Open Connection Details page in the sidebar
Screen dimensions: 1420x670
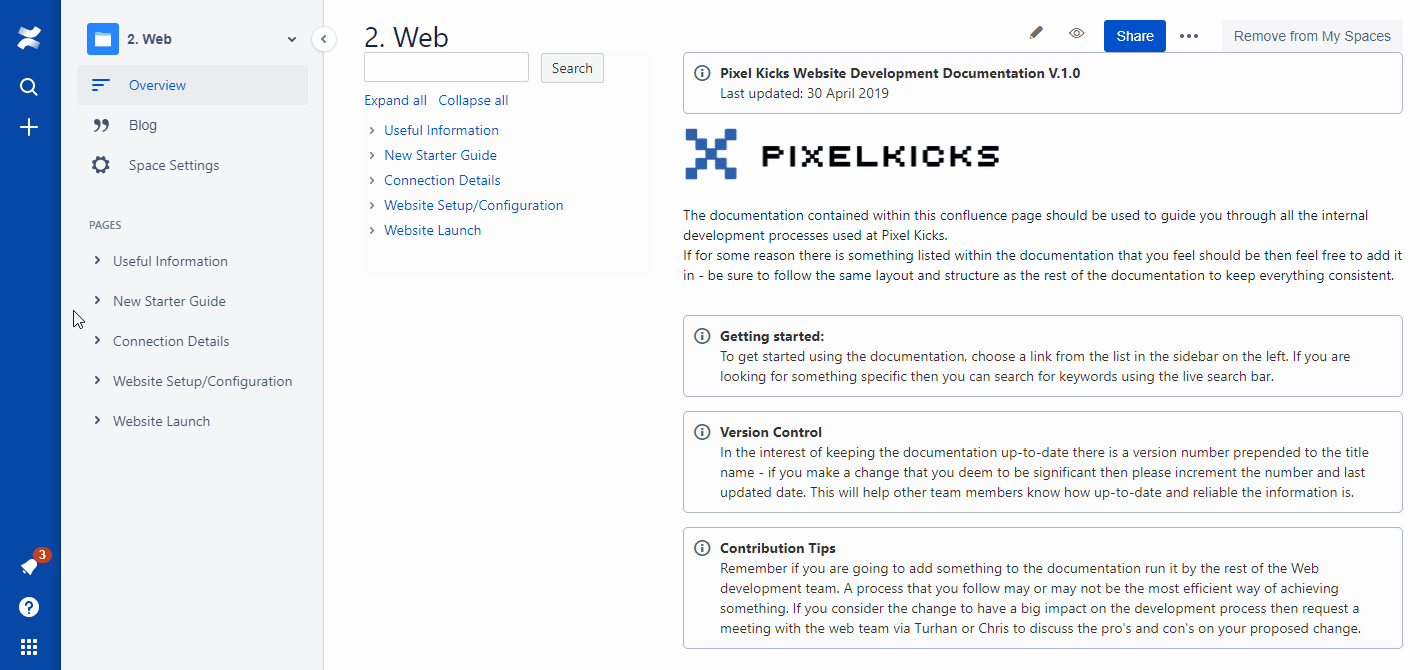171,341
